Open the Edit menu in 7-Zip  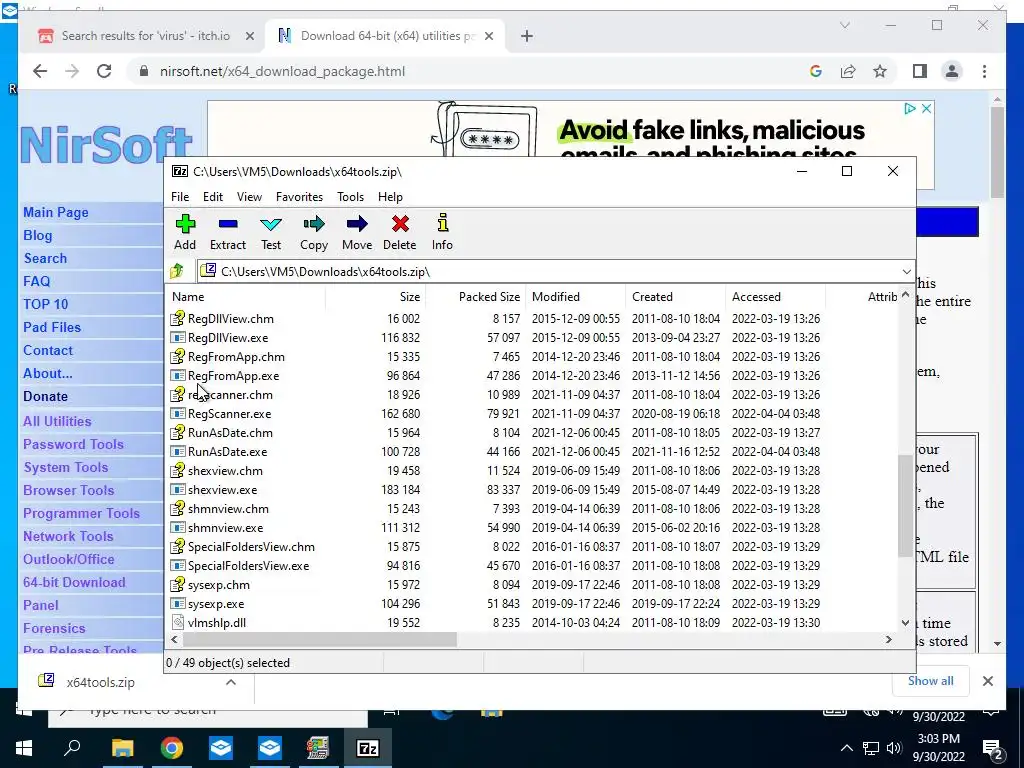[213, 197]
